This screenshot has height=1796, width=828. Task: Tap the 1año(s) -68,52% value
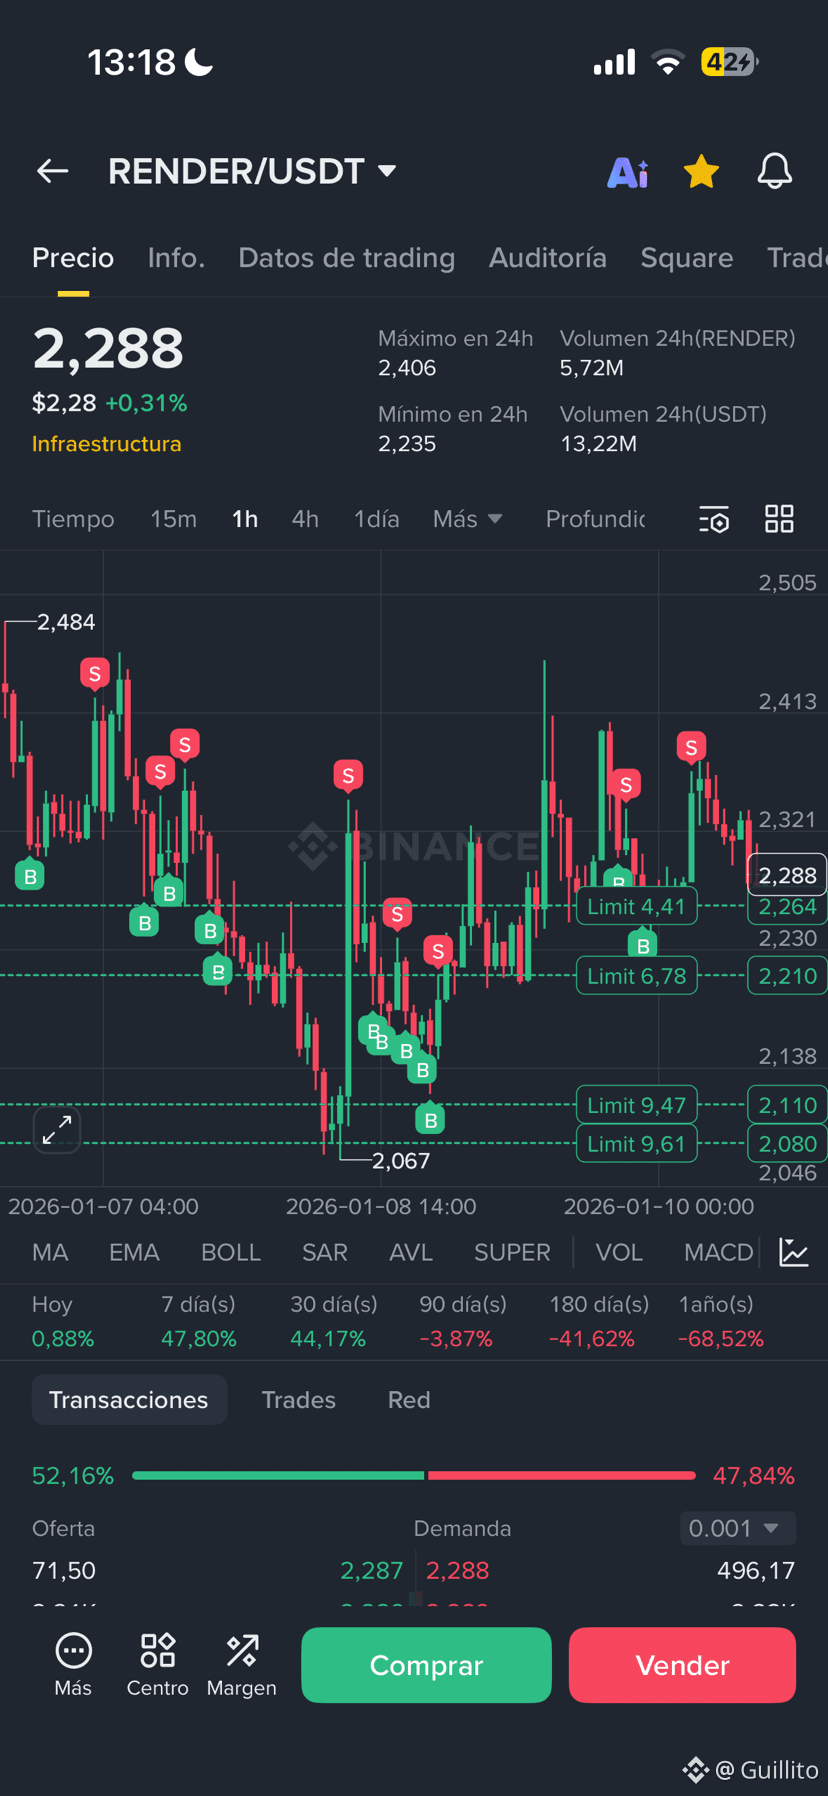click(x=721, y=1339)
